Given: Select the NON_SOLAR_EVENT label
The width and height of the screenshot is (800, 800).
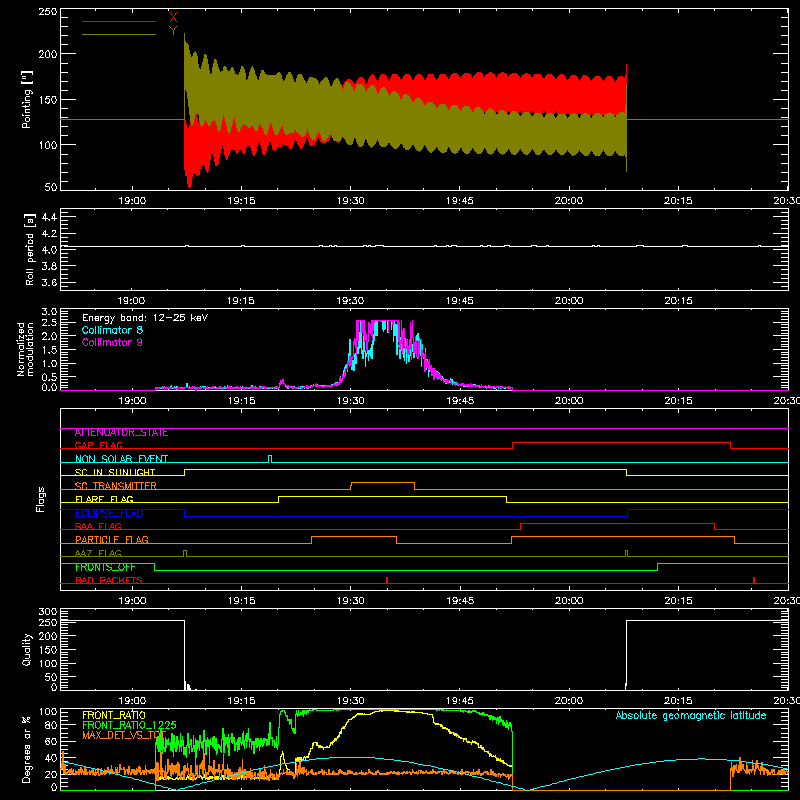Looking at the screenshot, I should click(x=121, y=459).
